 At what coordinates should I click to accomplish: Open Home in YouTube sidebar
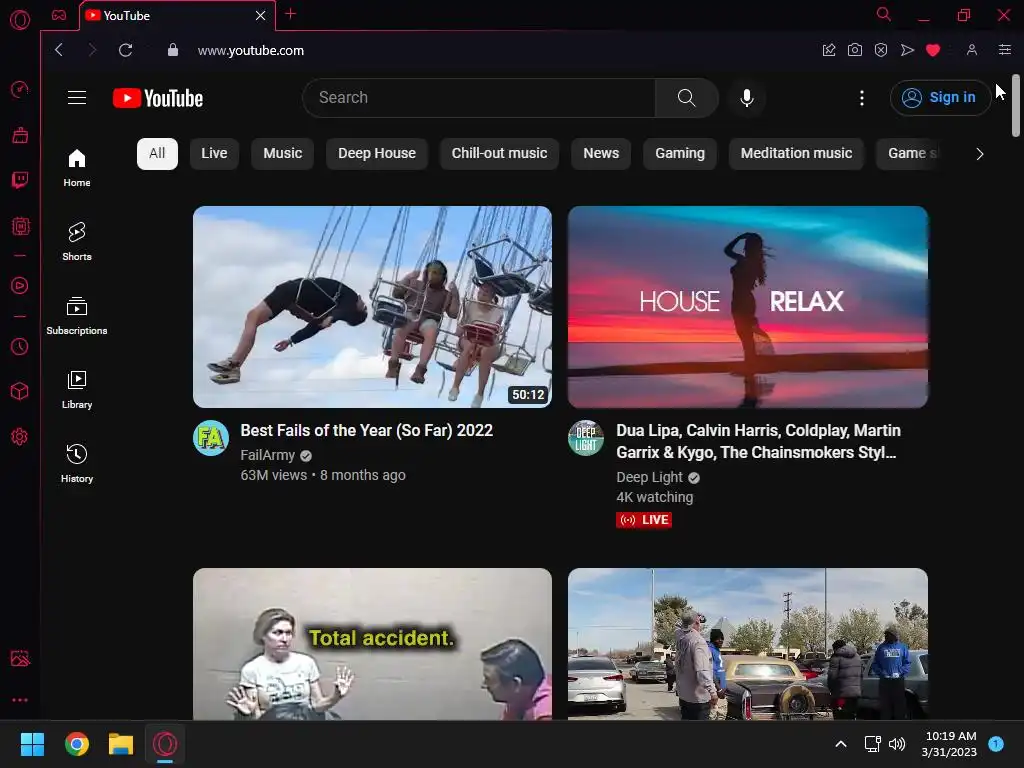(x=77, y=168)
